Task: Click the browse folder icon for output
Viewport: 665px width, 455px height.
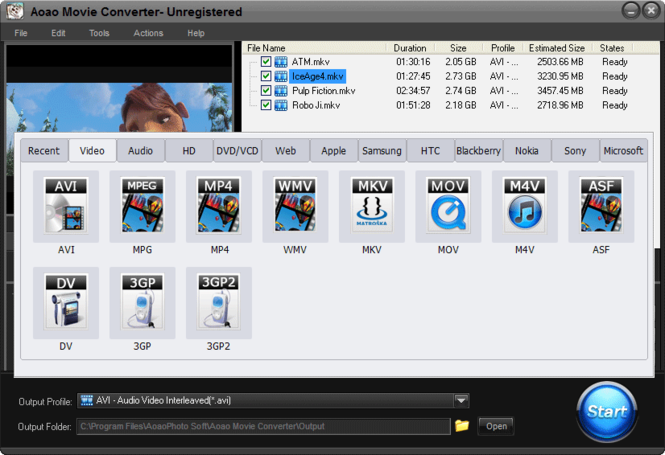Action: coord(462,425)
